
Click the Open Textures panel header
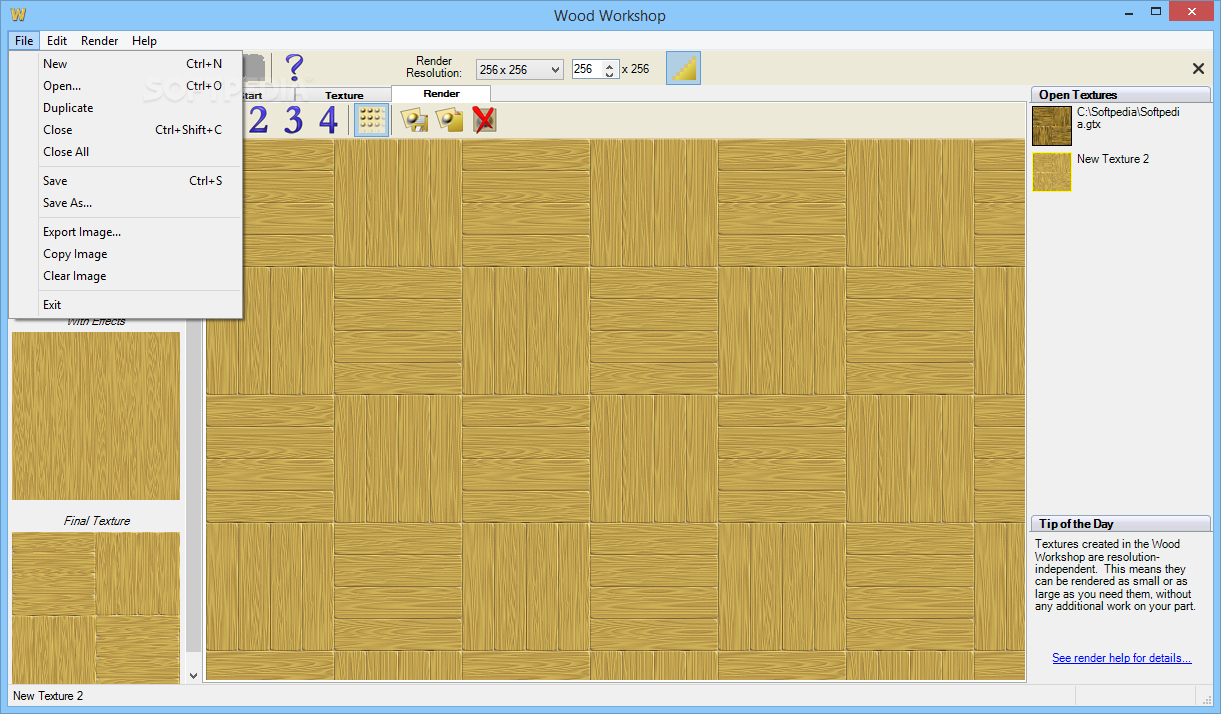point(1121,95)
